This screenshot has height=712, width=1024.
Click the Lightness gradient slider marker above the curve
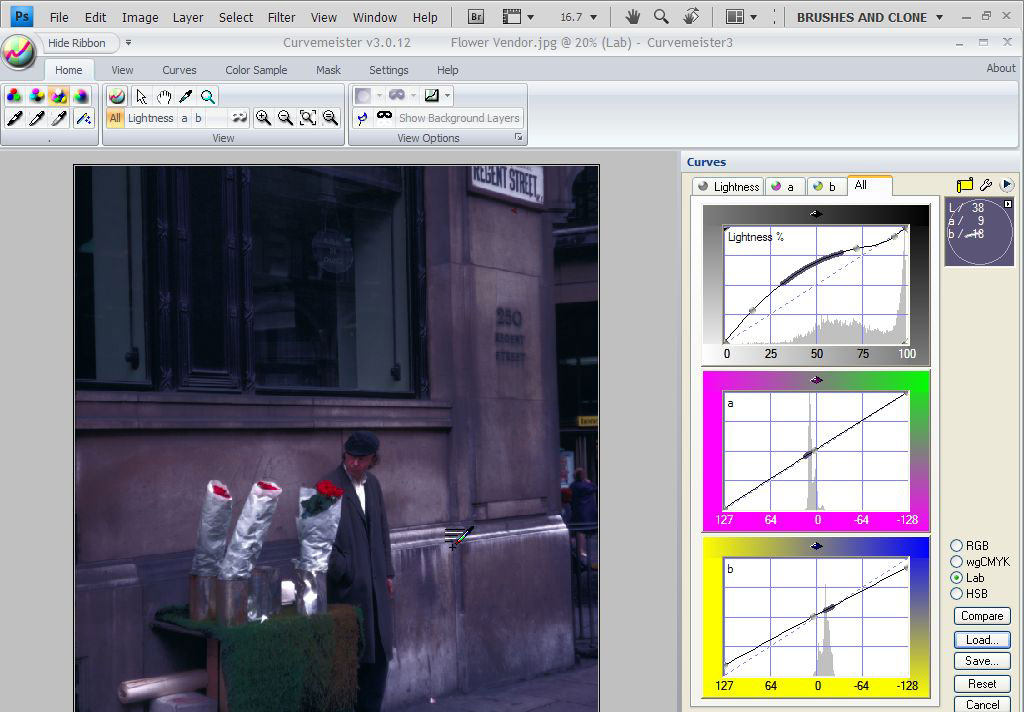click(816, 214)
